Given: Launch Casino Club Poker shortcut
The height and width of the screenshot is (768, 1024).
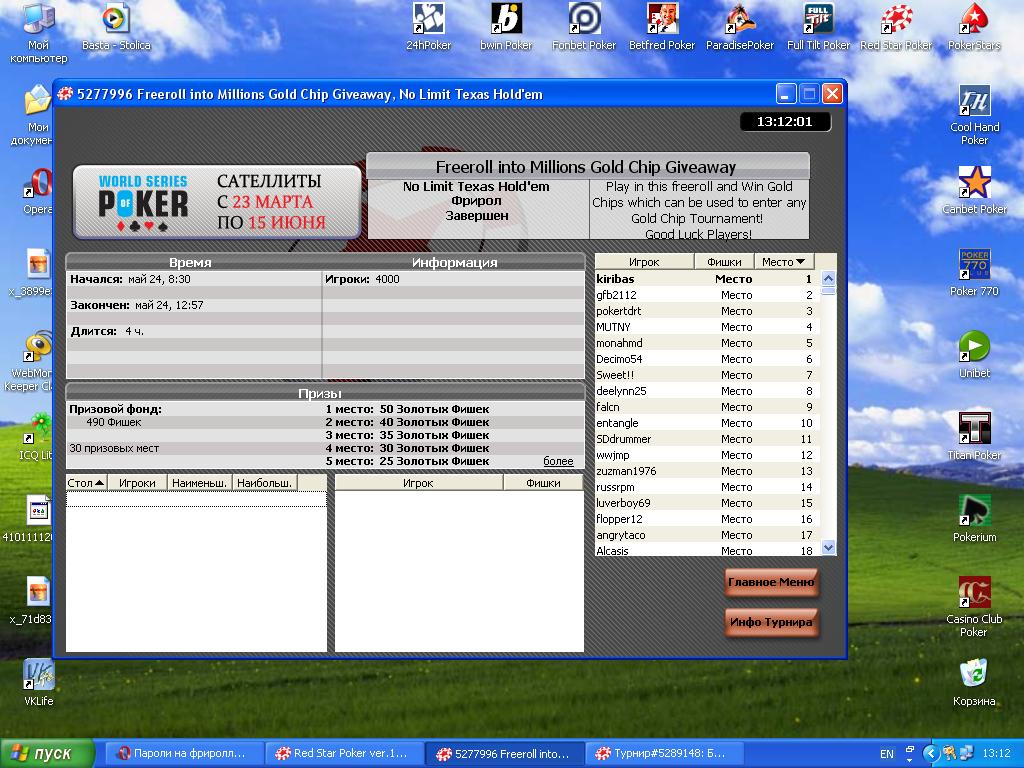Looking at the screenshot, I should [974, 593].
